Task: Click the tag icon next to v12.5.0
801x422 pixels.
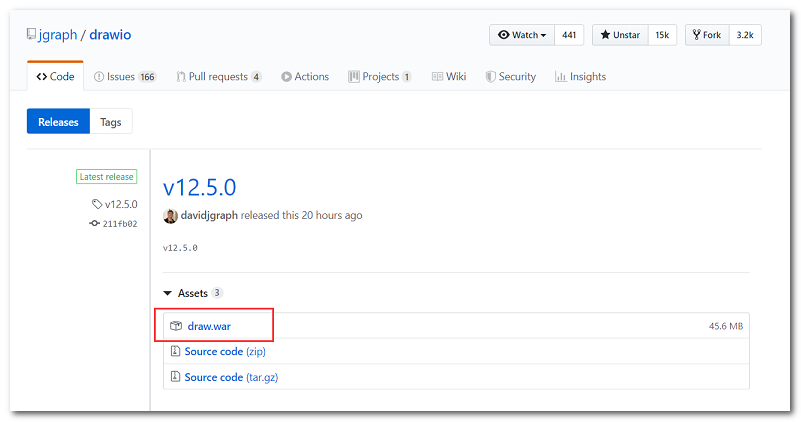Action: [x=97, y=204]
